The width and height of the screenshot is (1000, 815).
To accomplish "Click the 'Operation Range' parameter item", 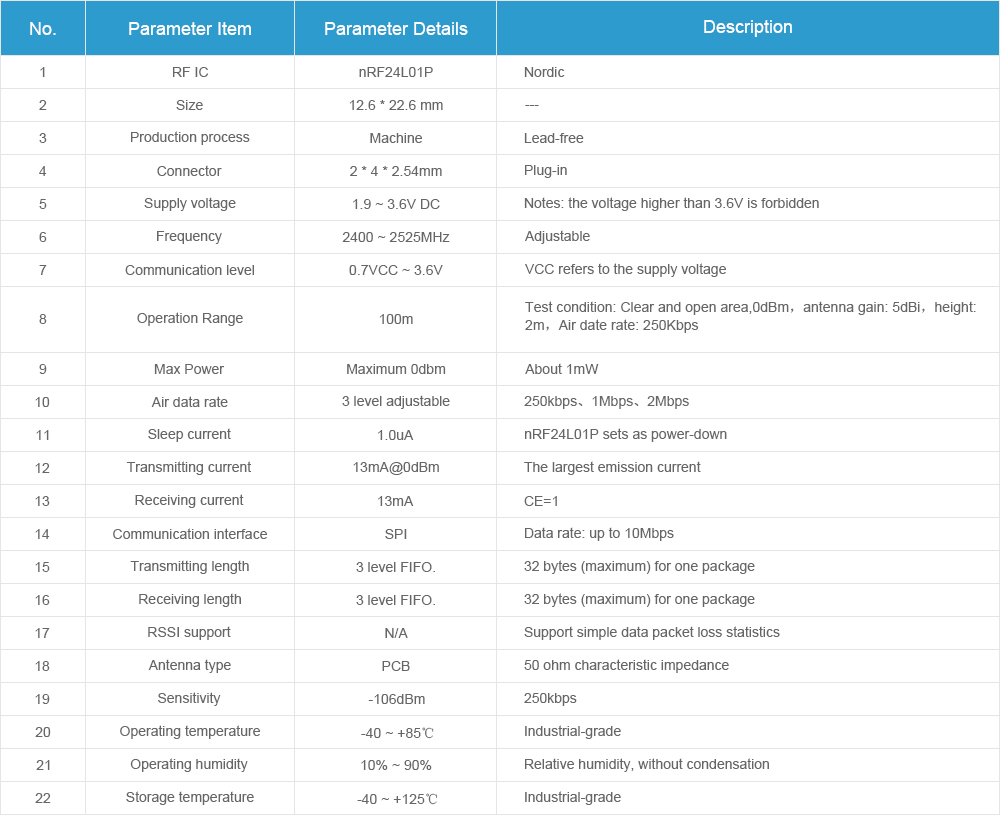I will tap(189, 318).
